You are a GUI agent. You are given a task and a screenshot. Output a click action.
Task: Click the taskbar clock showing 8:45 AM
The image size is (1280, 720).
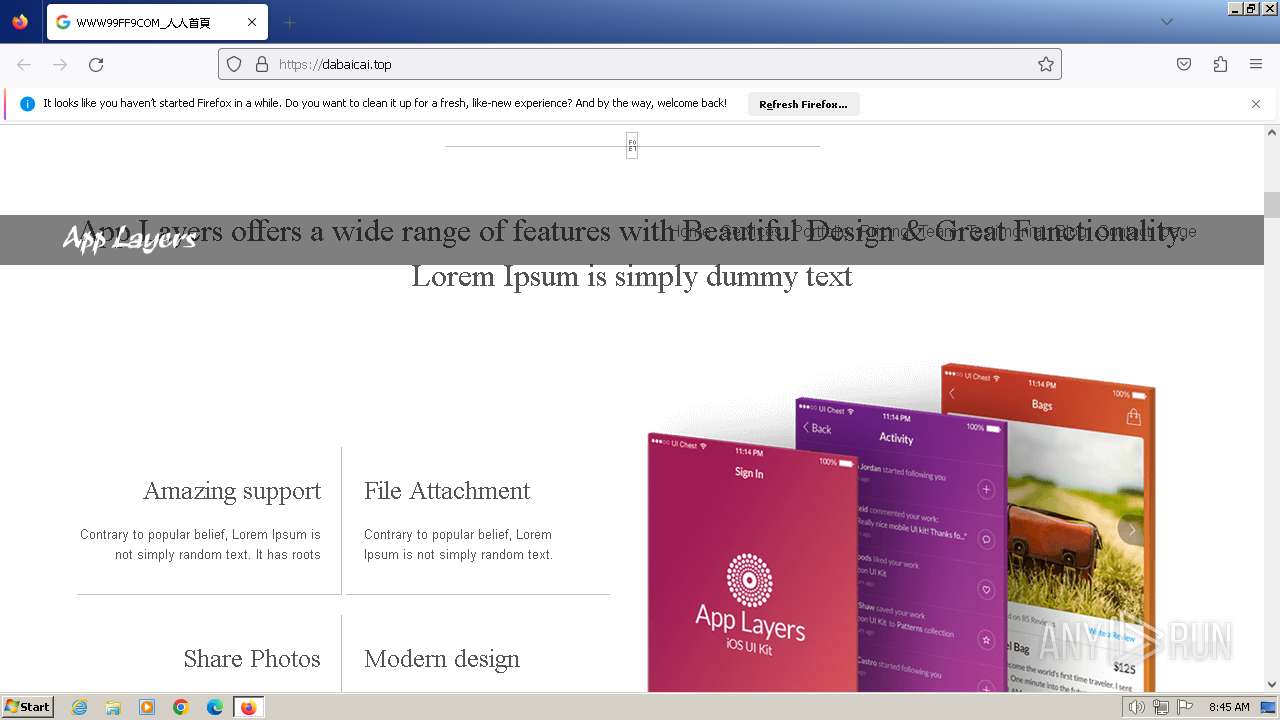pyautogui.click(x=1229, y=707)
